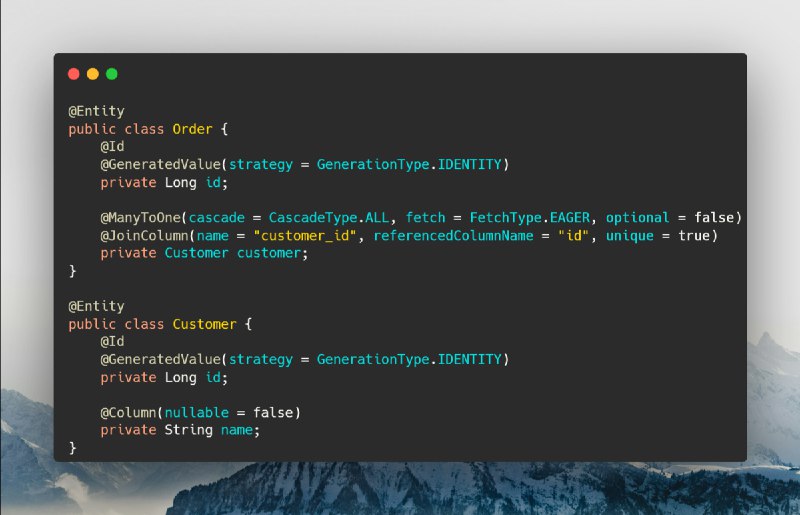The height and width of the screenshot is (515, 800).
Task: Click the "referencedColumnName" attribute
Action: click(453, 236)
